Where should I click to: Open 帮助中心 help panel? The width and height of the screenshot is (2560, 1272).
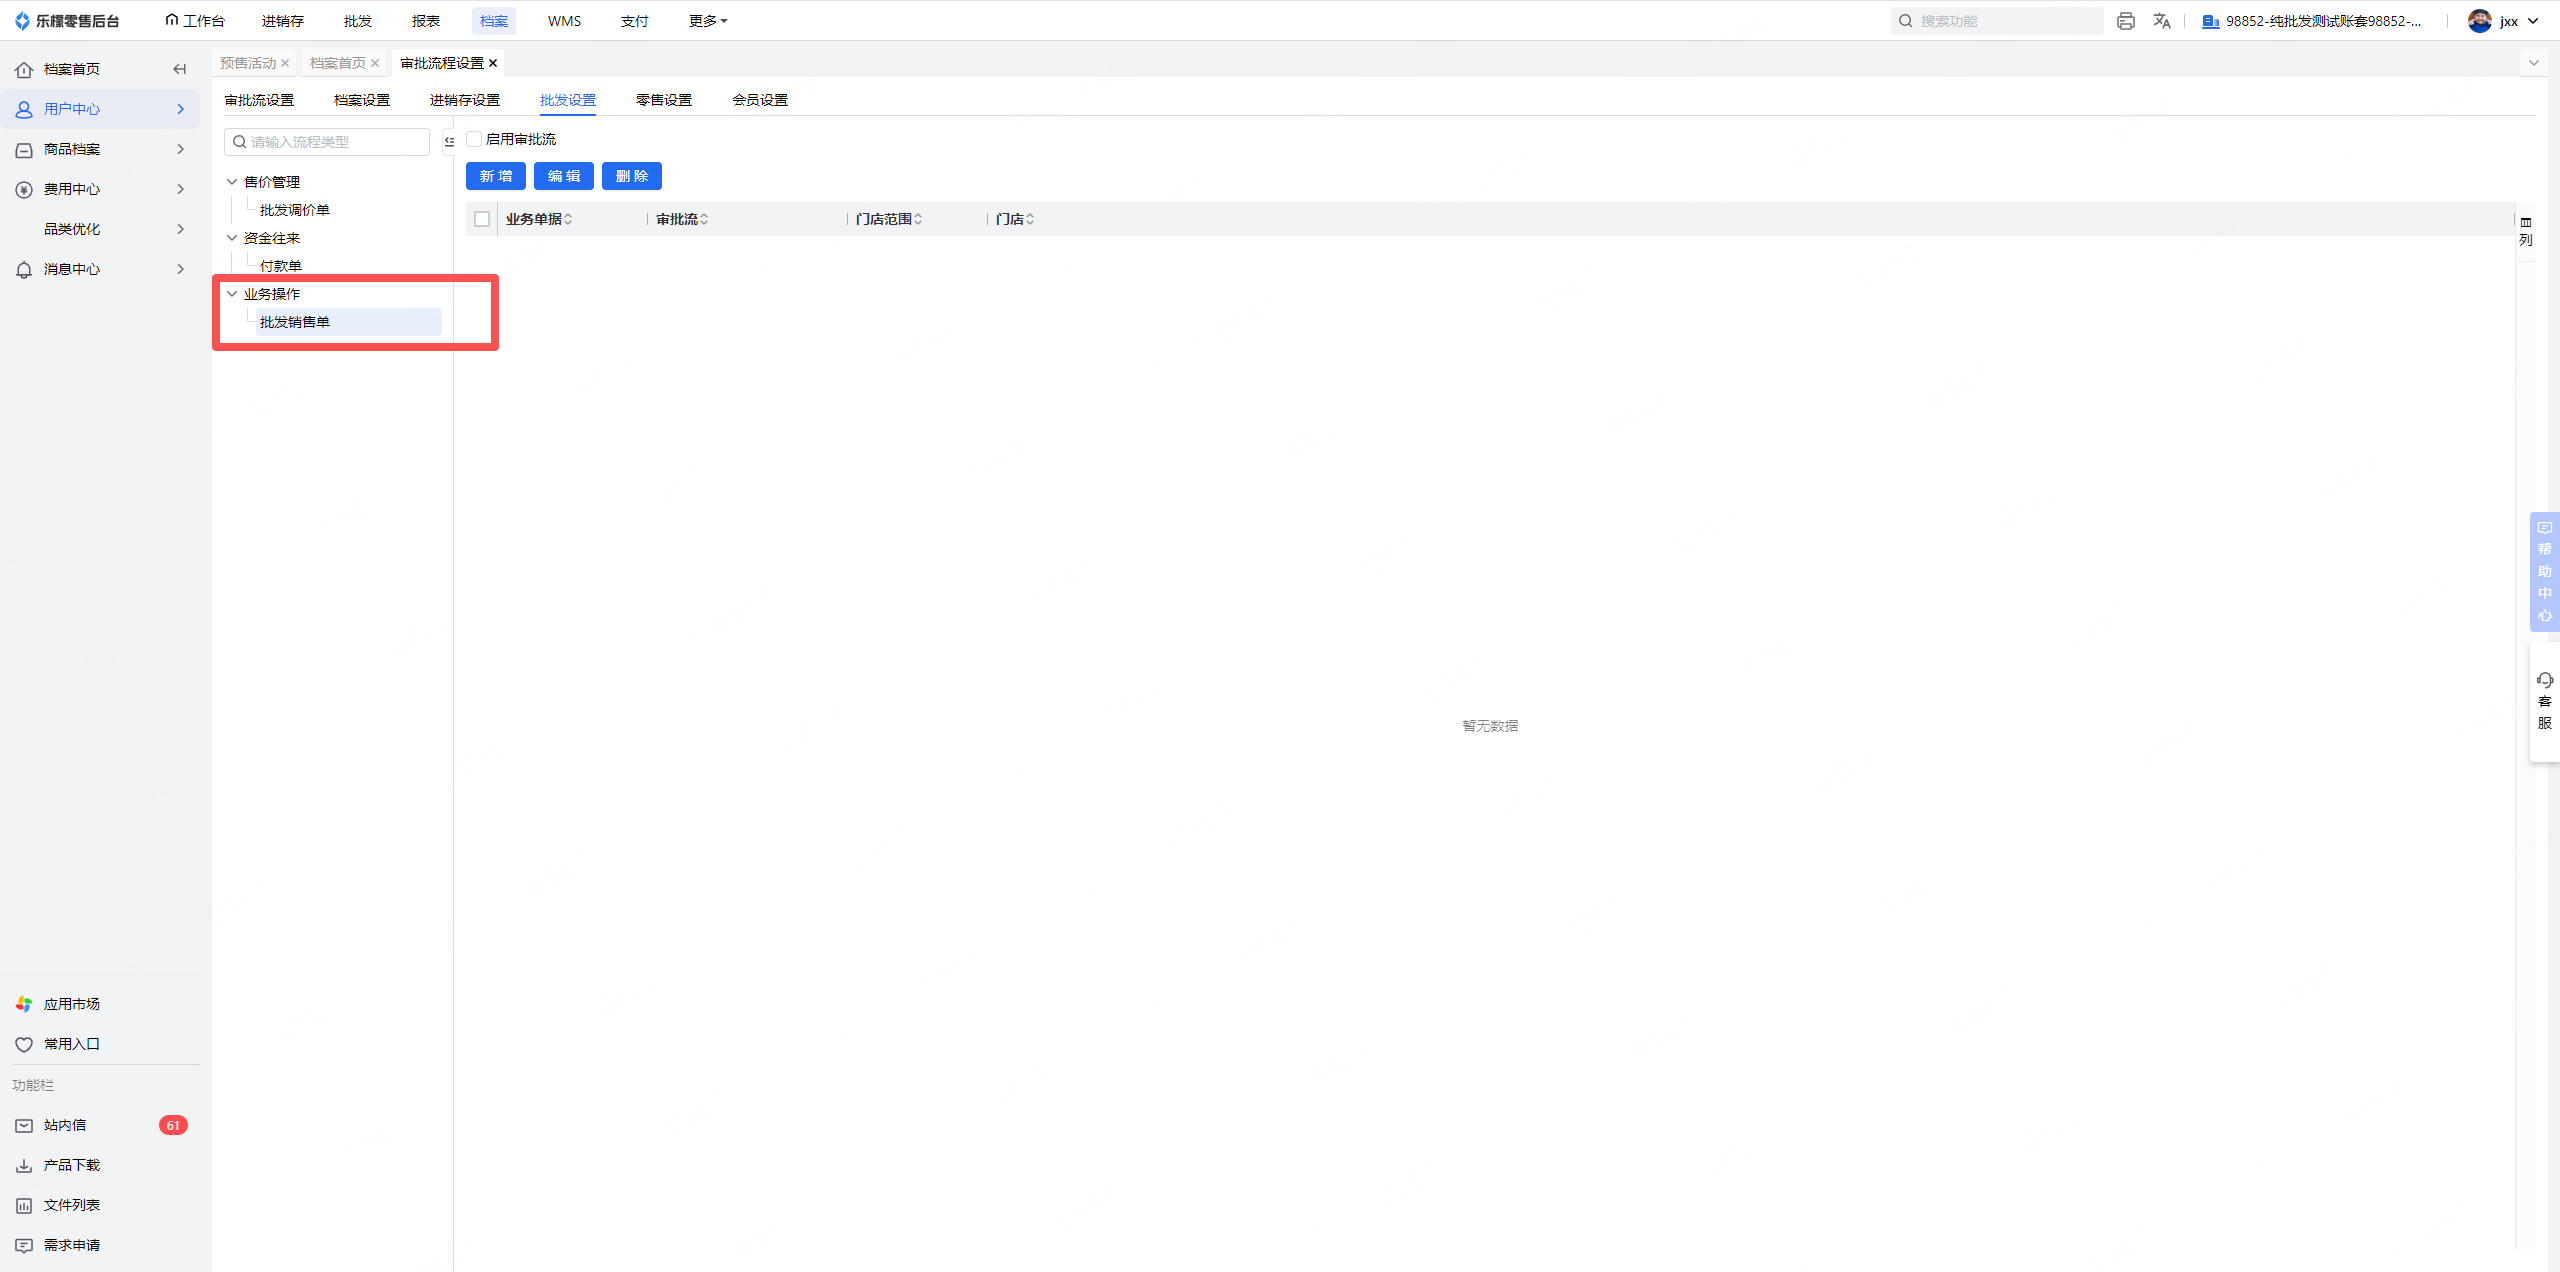2545,572
